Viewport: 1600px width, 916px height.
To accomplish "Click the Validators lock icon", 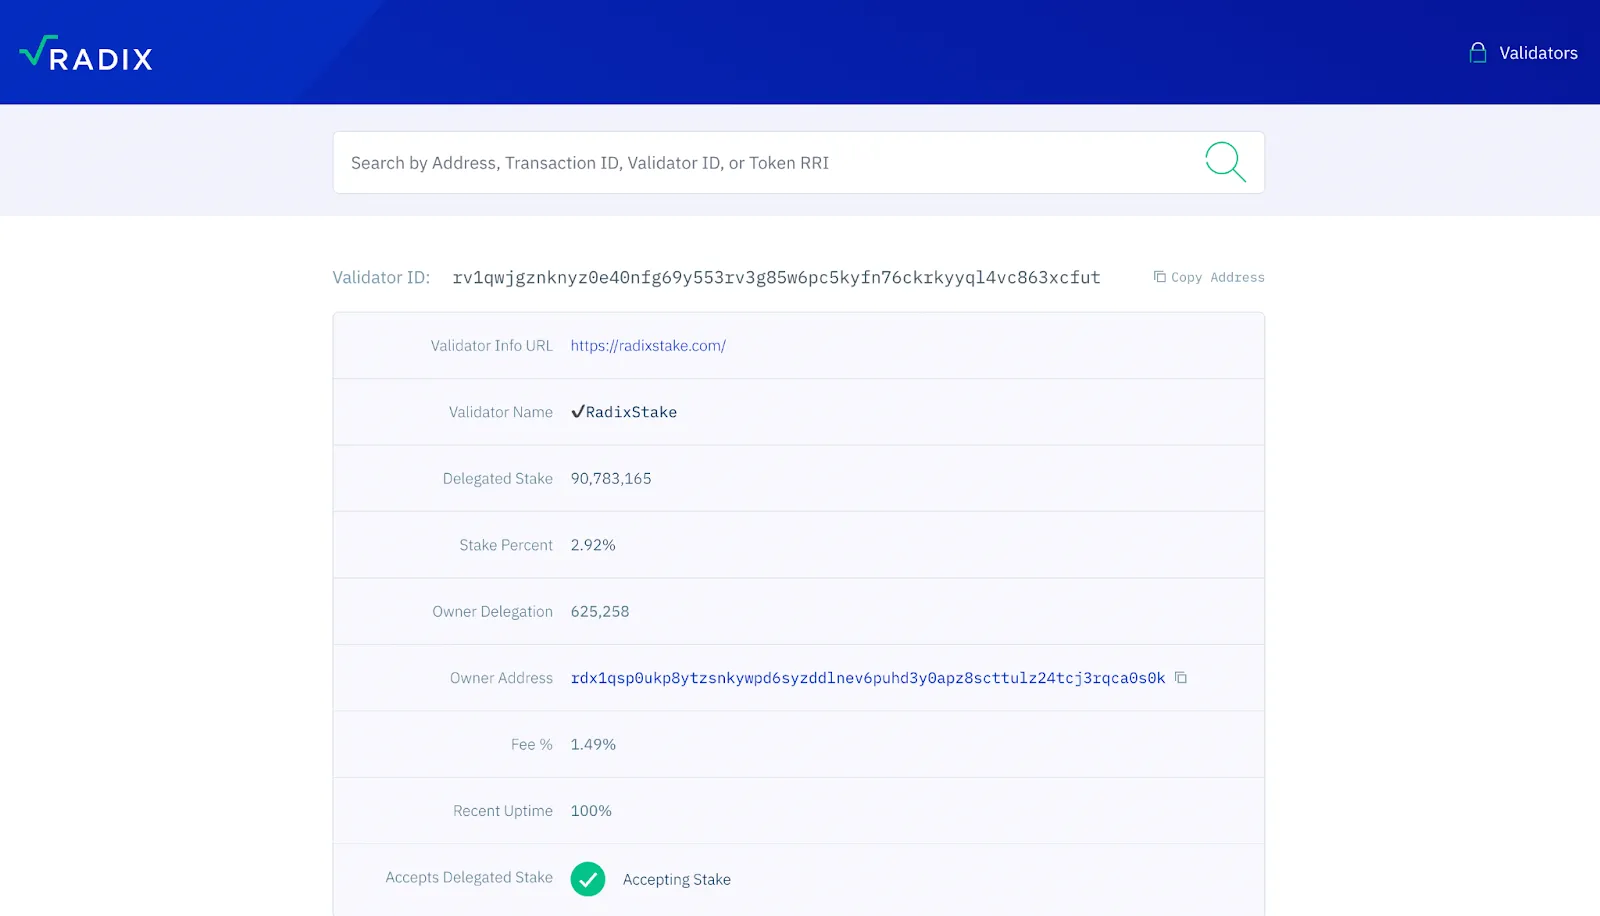I will click(x=1477, y=53).
